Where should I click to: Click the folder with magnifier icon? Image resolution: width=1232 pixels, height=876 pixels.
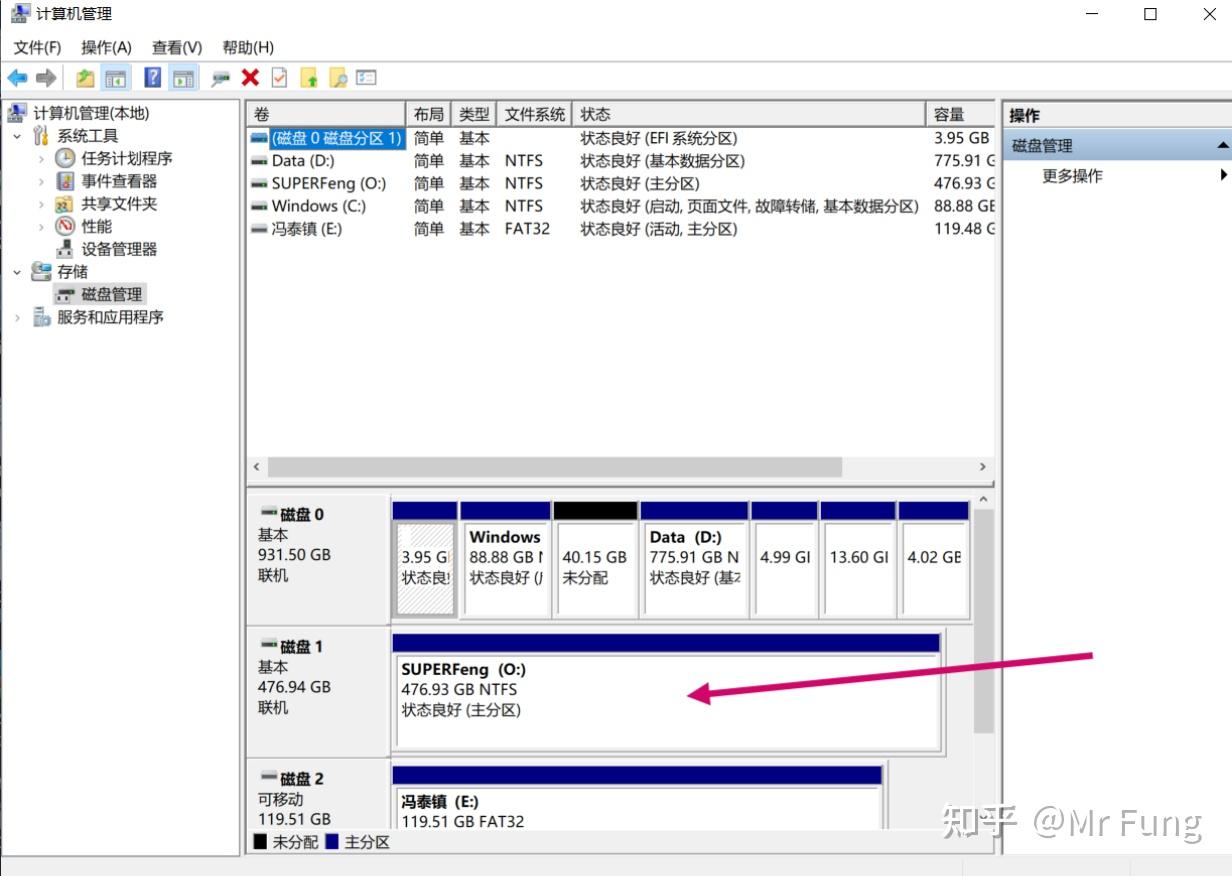point(338,78)
